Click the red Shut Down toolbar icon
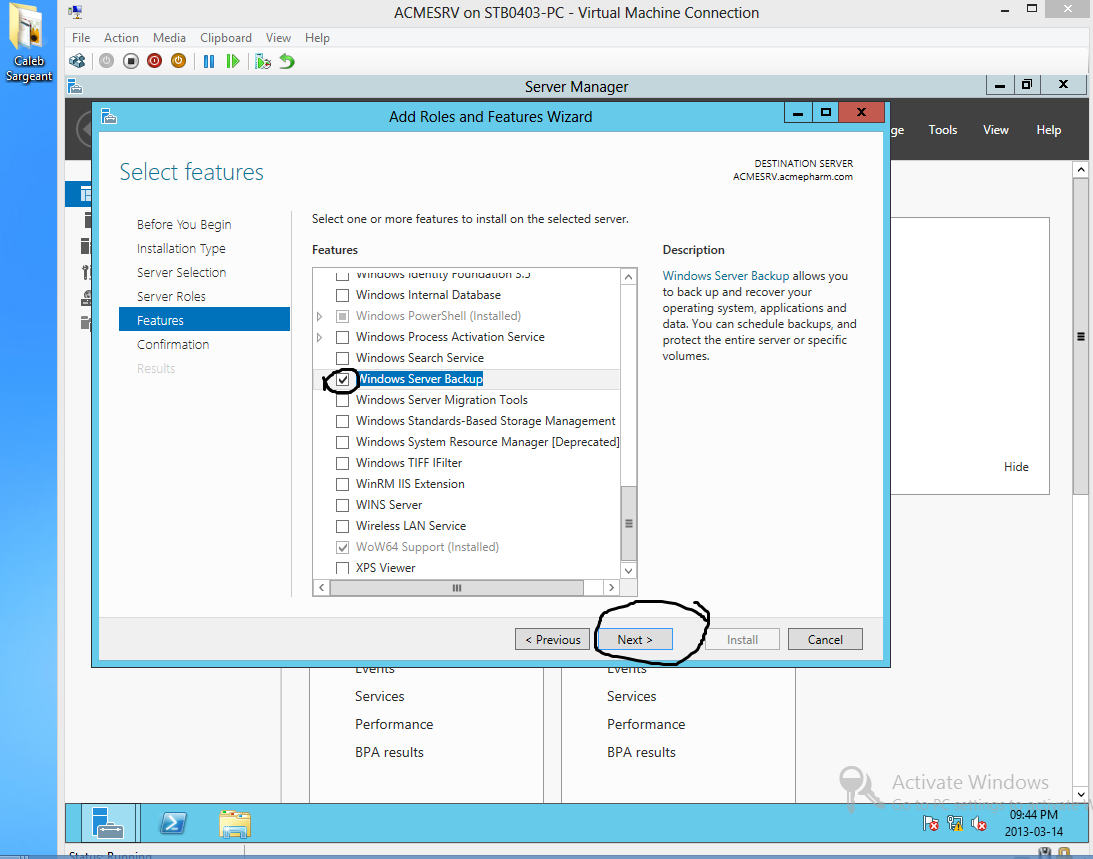This screenshot has height=859, width=1093. point(154,61)
